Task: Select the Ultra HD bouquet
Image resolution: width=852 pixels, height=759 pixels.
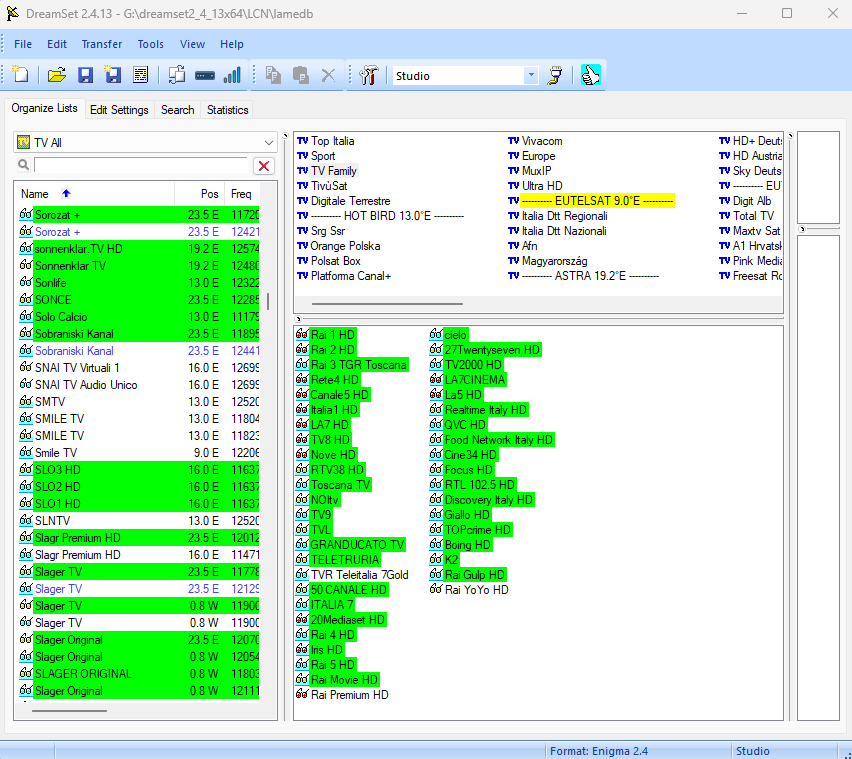Action: click(x=536, y=186)
